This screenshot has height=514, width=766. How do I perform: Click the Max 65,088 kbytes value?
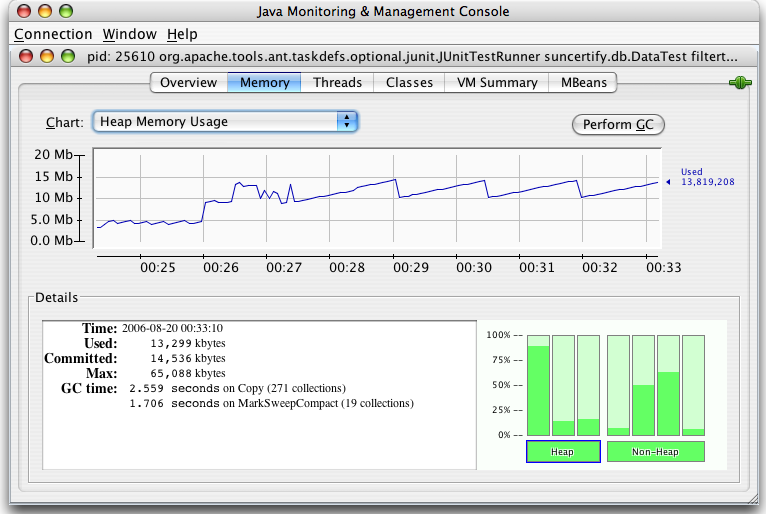click(188, 373)
